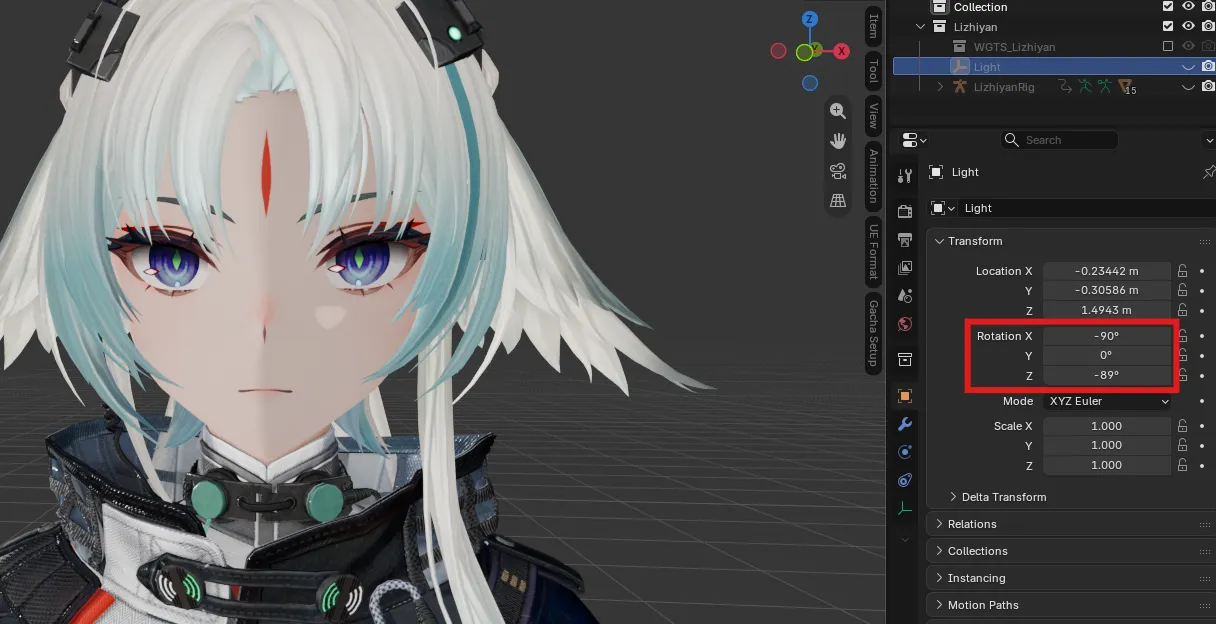Click the first green pose icon on LizhiyanRig
The height and width of the screenshot is (624, 1216).
pos(1085,87)
